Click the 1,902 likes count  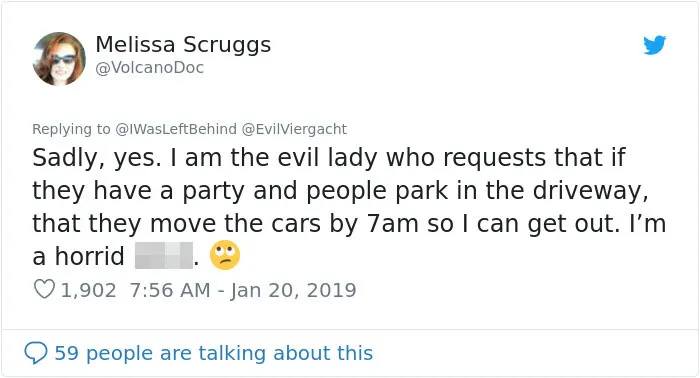pyautogui.click(x=88, y=290)
